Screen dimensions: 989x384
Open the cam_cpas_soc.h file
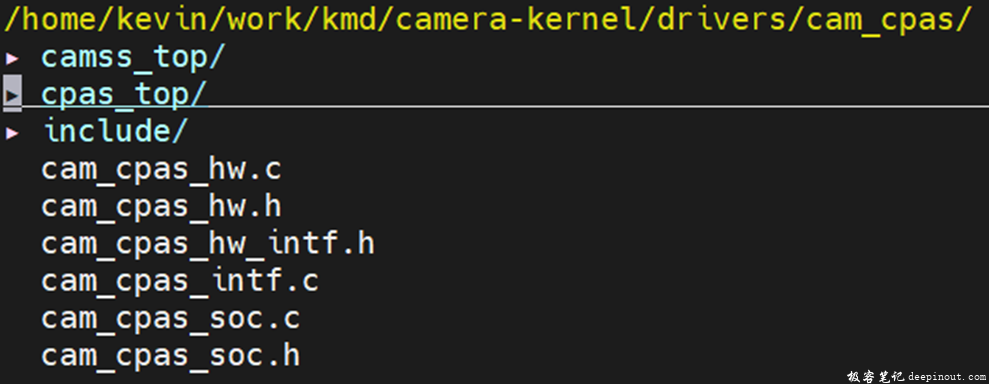pos(170,356)
